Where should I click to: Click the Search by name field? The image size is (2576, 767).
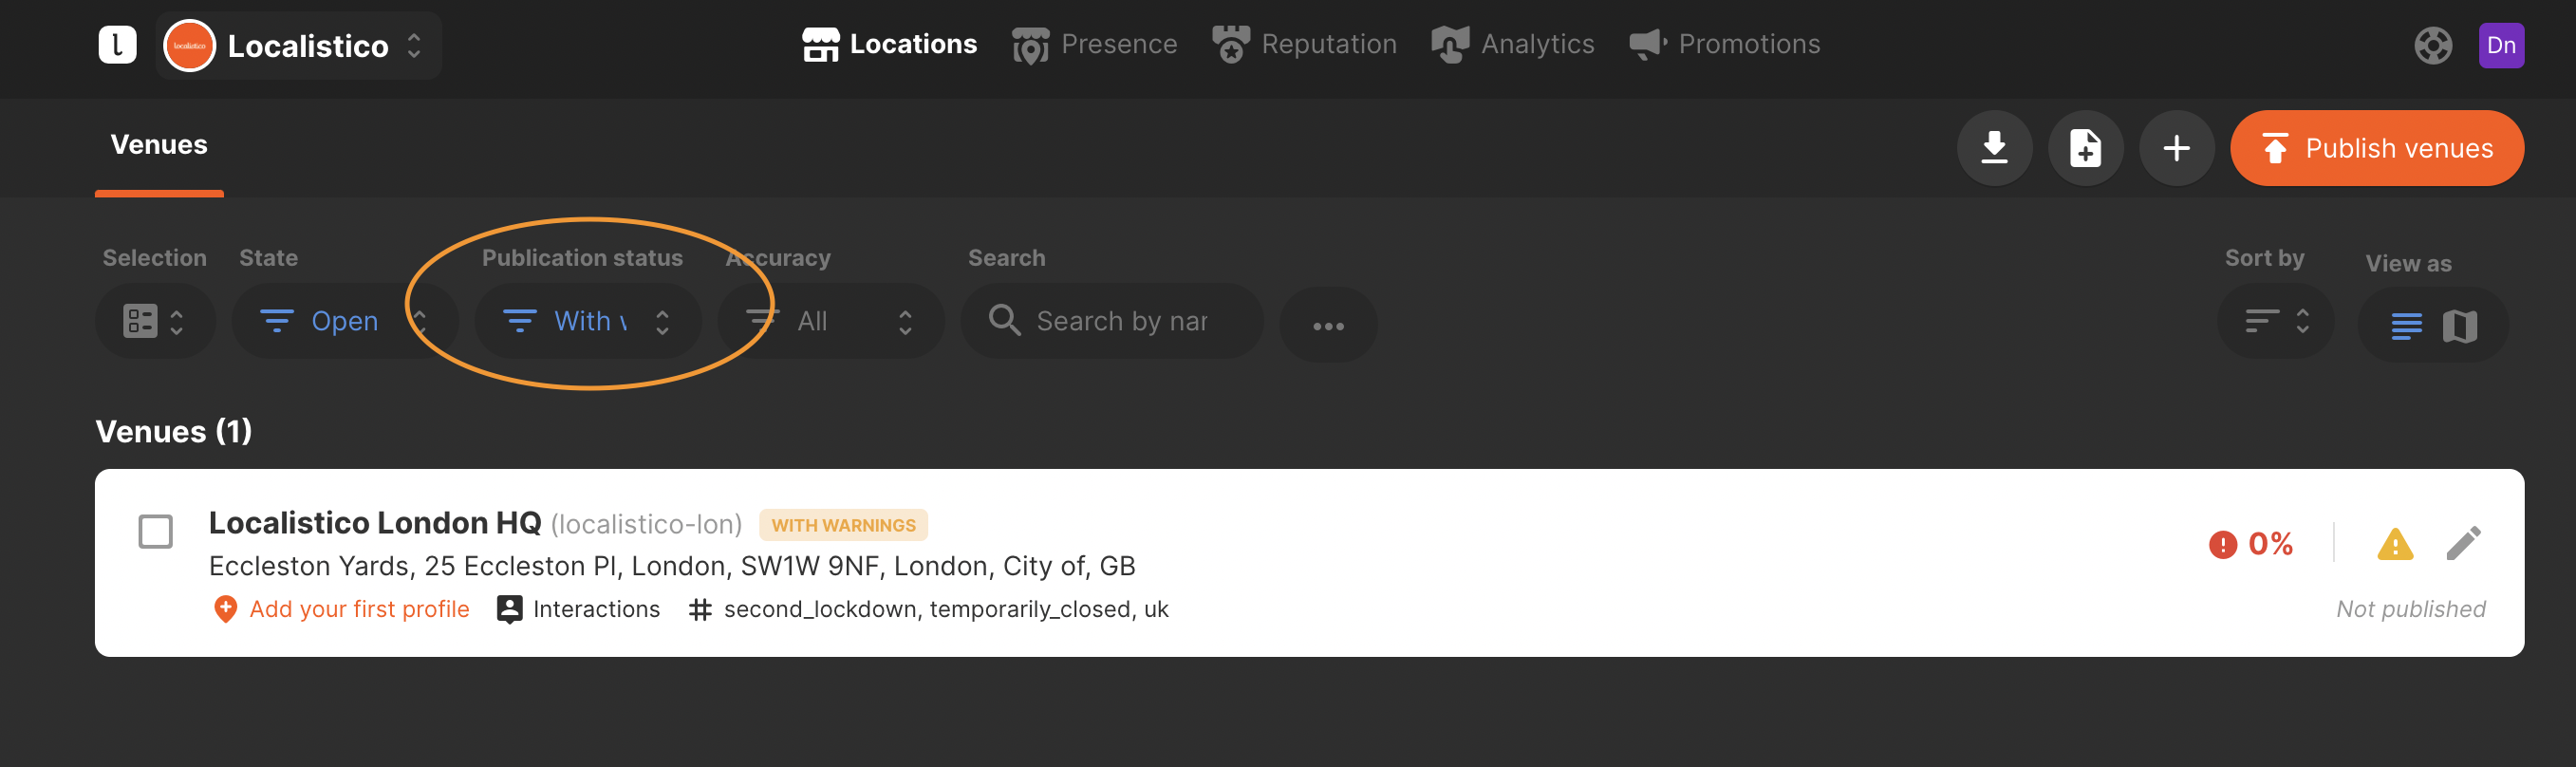pos(1120,321)
